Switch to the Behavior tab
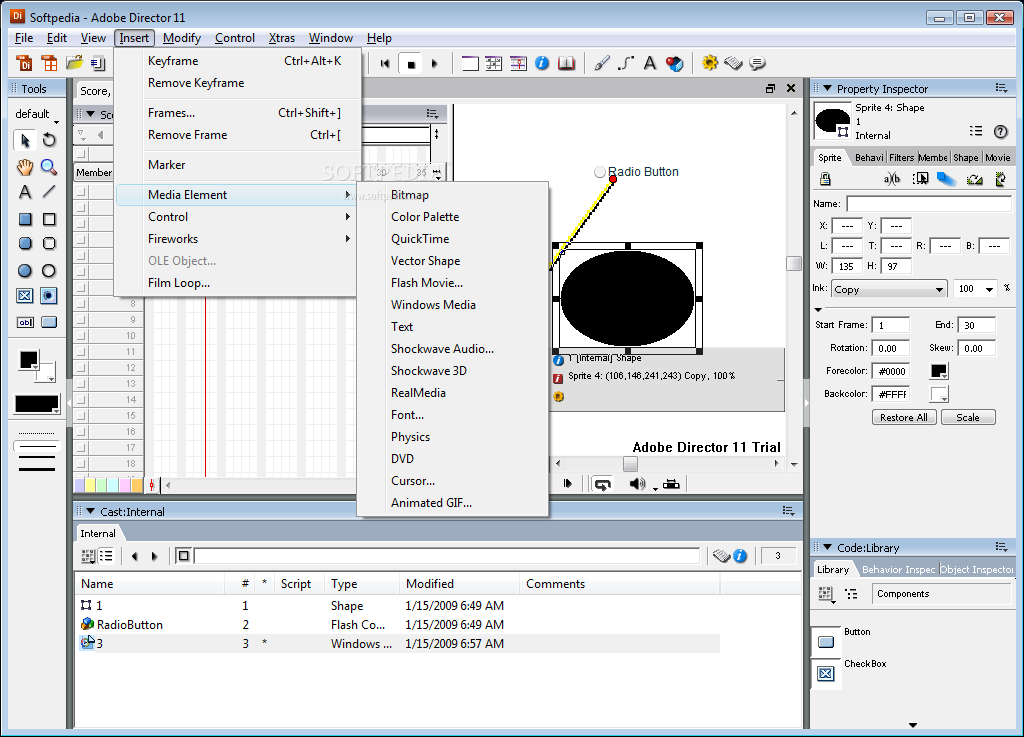1024x737 pixels. [x=869, y=157]
